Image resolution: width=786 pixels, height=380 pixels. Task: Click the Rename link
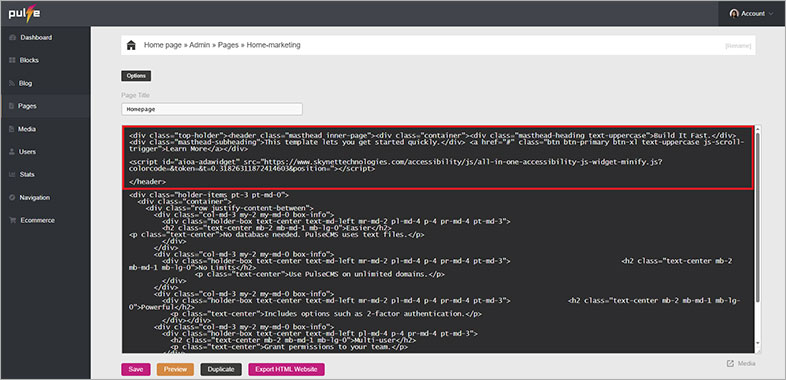738,46
